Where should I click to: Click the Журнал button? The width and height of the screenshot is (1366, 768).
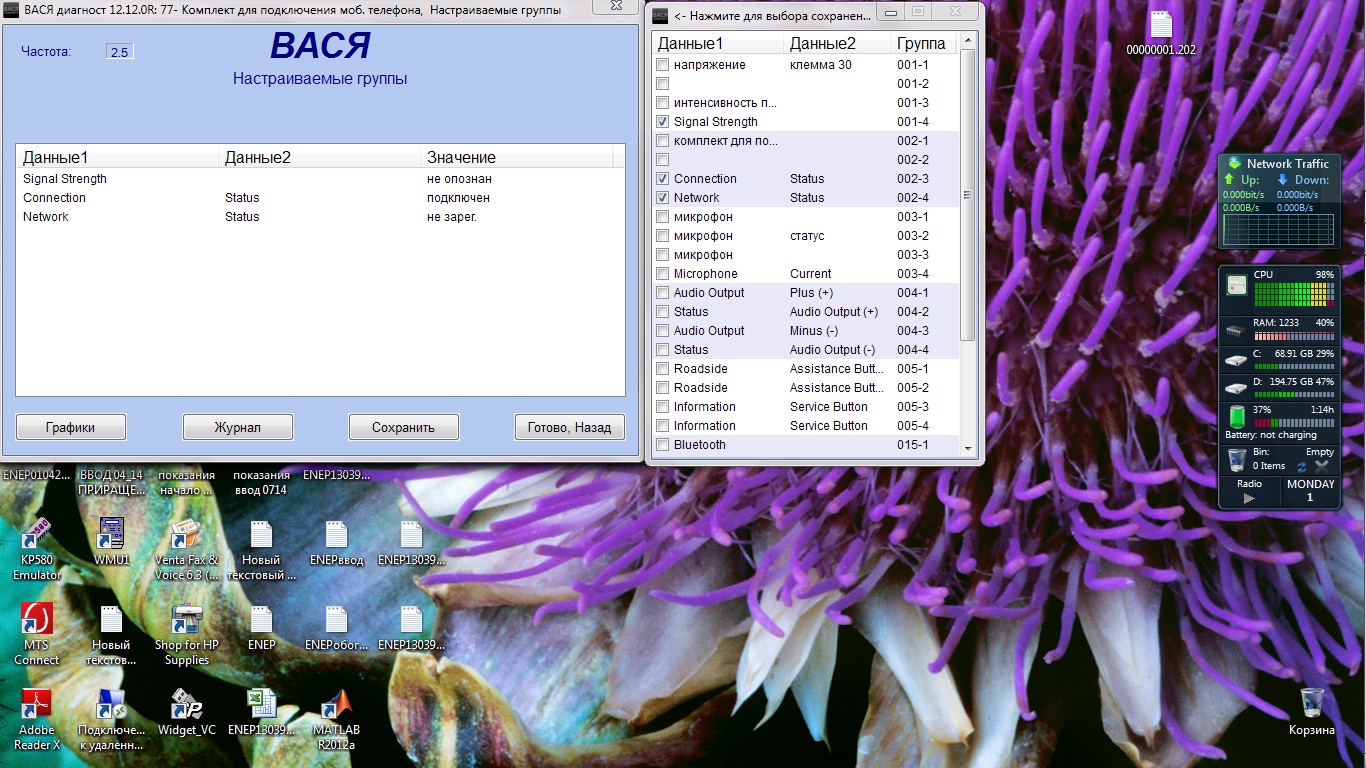pyautogui.click(x=237, y=427)
